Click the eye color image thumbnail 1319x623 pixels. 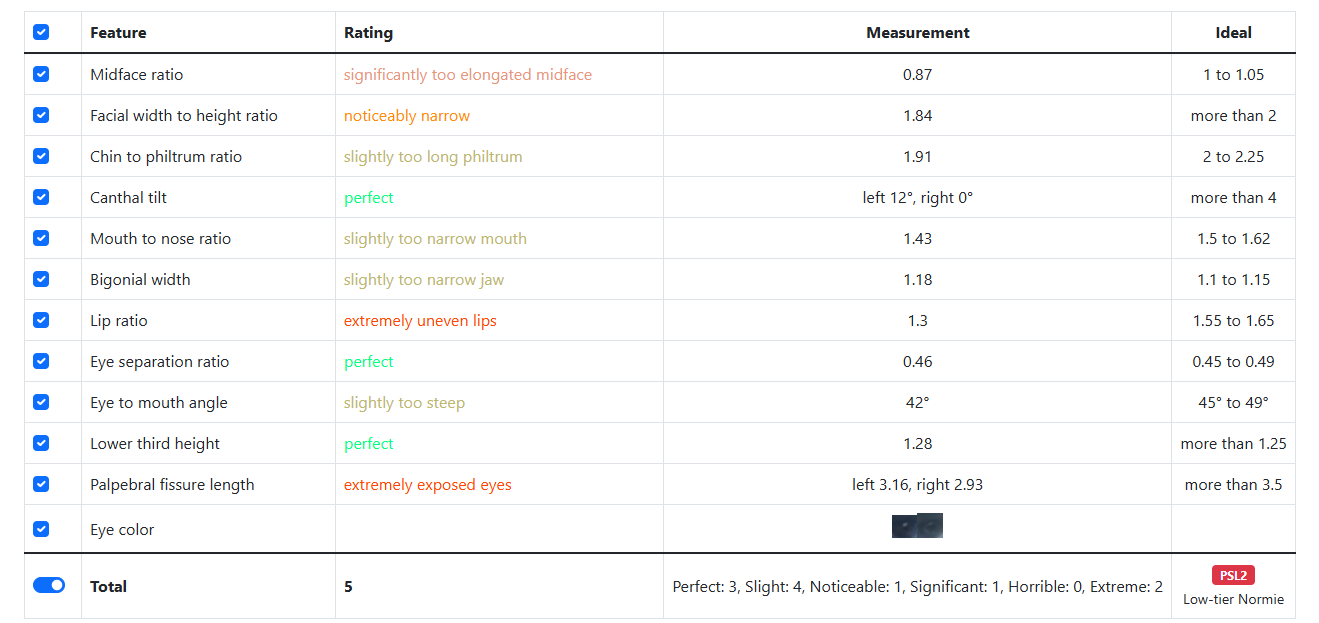tap(917, 526)
